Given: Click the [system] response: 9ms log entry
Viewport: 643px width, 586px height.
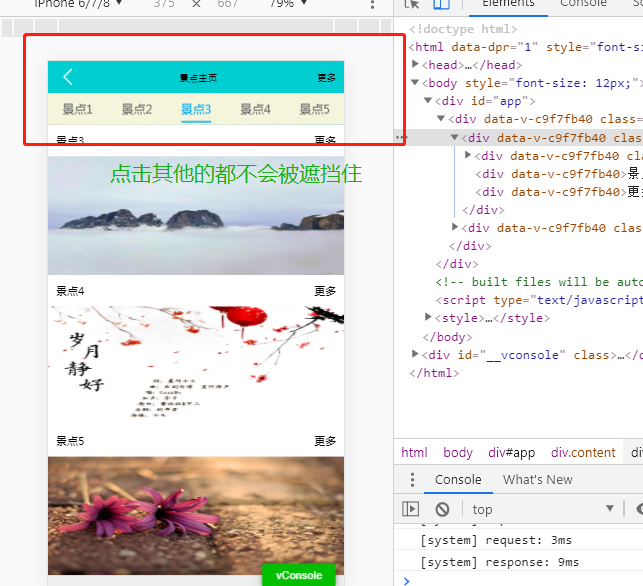Looking at the screenshot, I should pos(499,562).
